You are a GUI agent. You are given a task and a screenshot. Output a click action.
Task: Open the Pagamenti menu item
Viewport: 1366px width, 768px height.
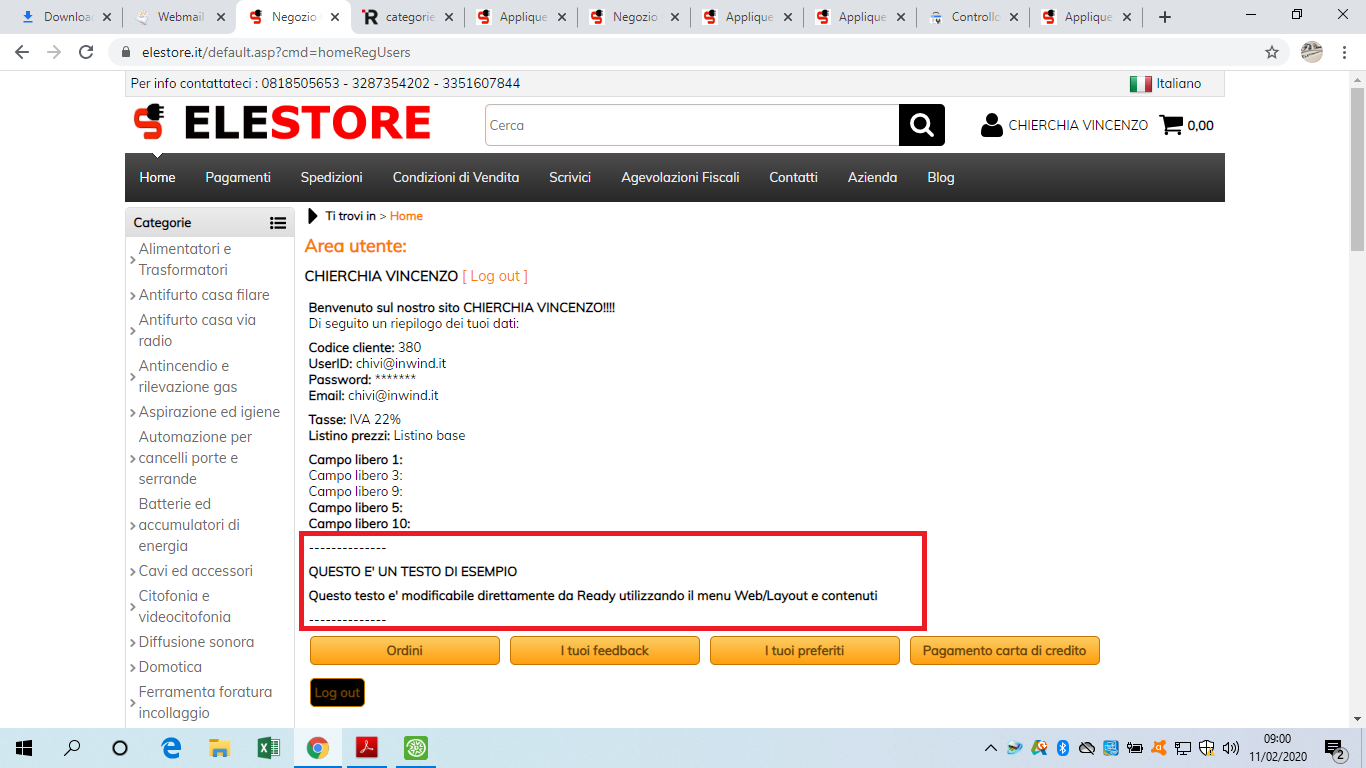point(238,177)
